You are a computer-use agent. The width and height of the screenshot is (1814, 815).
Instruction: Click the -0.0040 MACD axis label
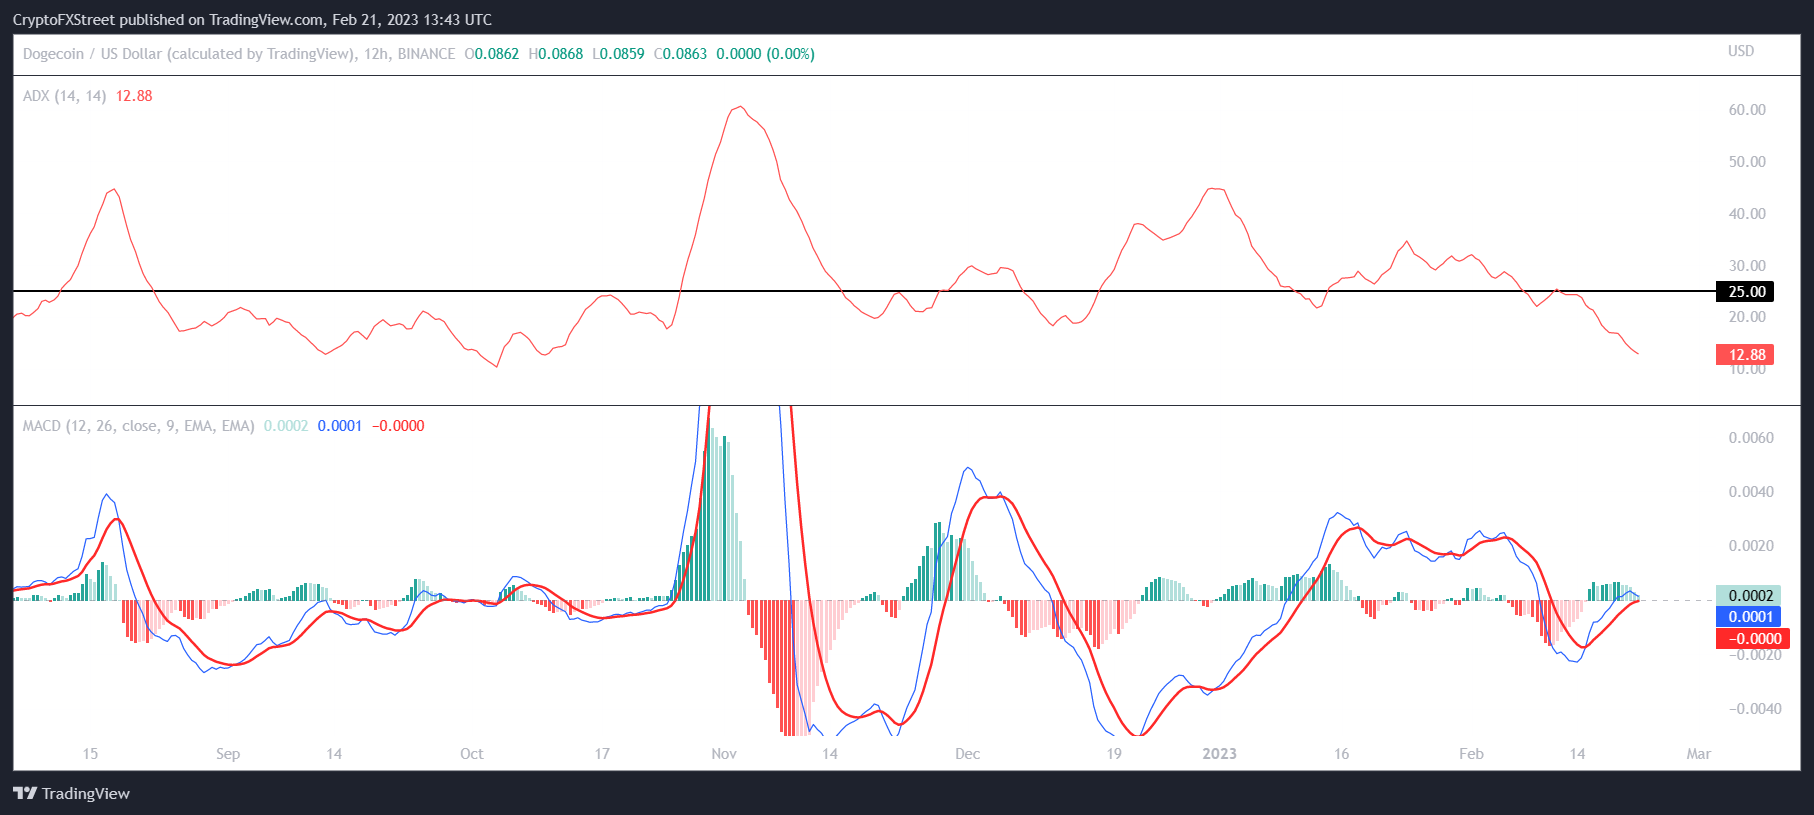(1755, 709)
